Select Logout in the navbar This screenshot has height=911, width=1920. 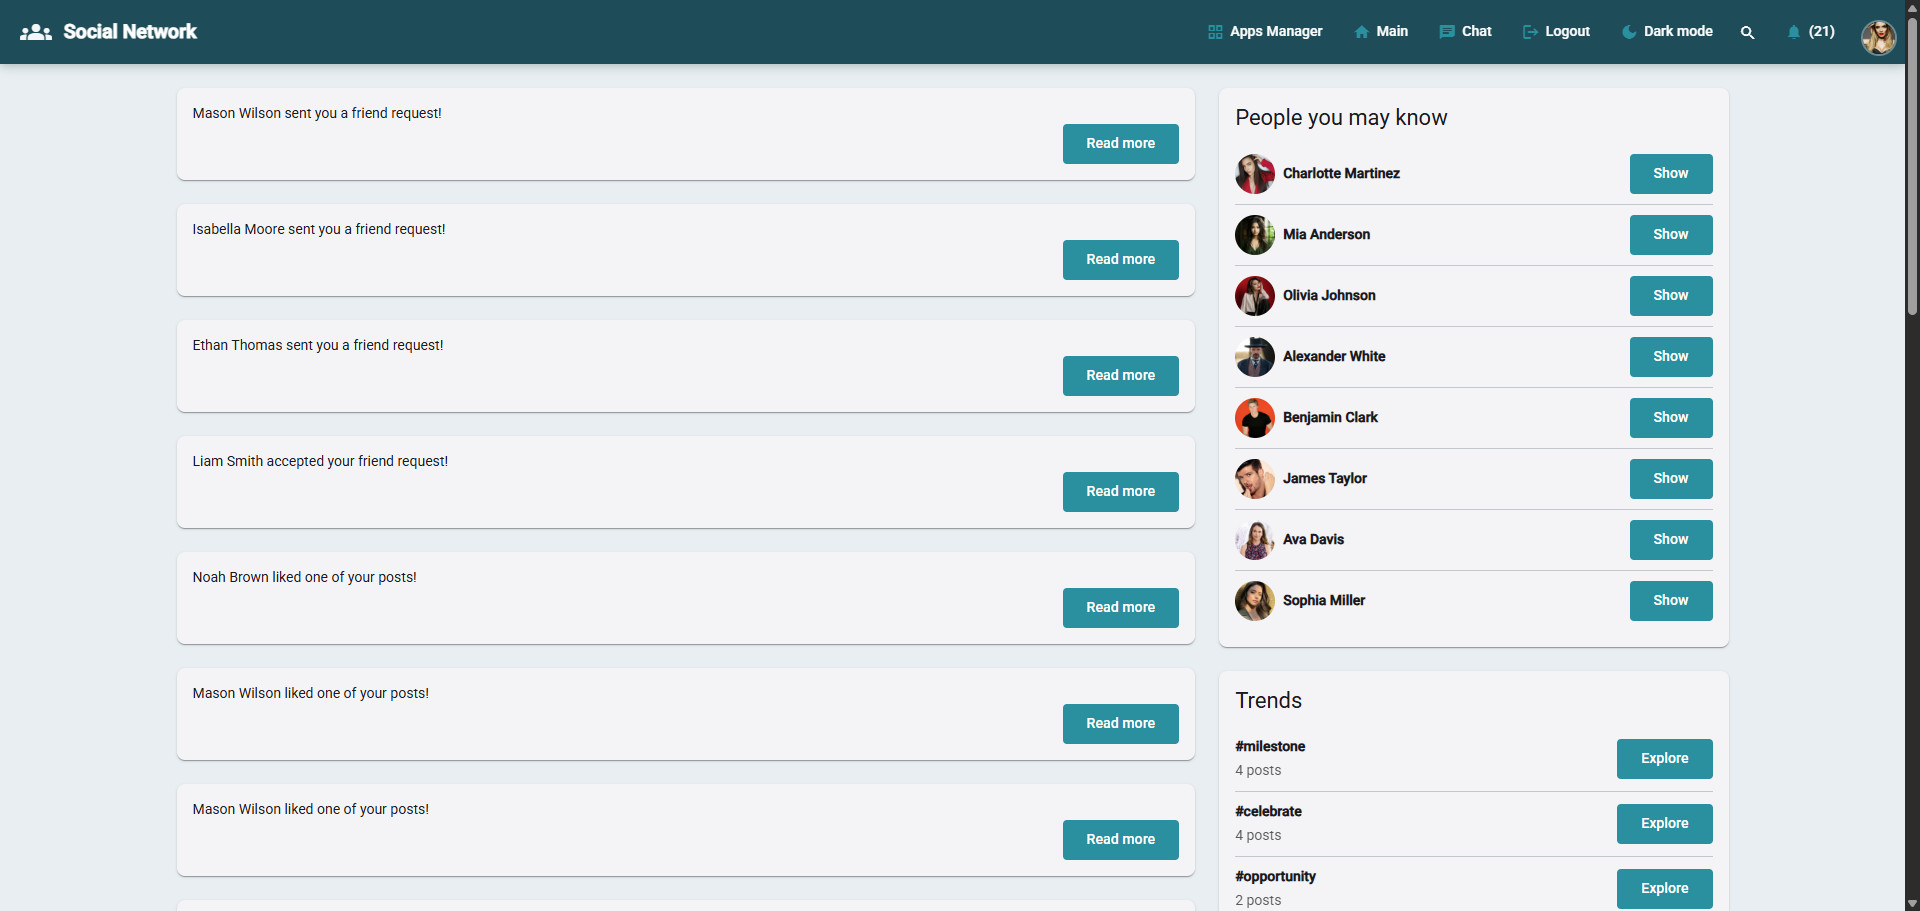(x=1556, y=32)
